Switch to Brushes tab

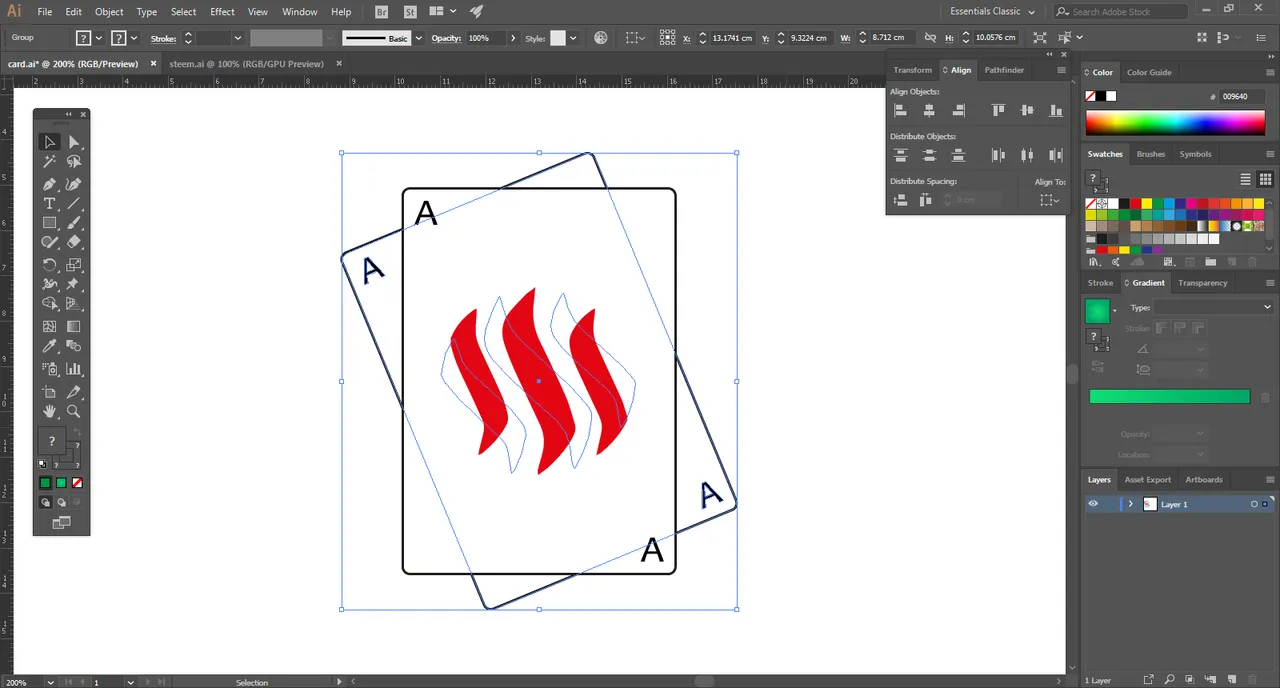pyautogui.click(x=1151, y=154)
